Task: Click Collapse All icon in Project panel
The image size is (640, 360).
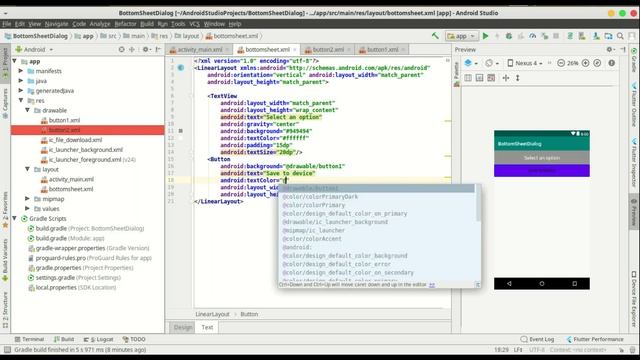Action: click(132, 49)
